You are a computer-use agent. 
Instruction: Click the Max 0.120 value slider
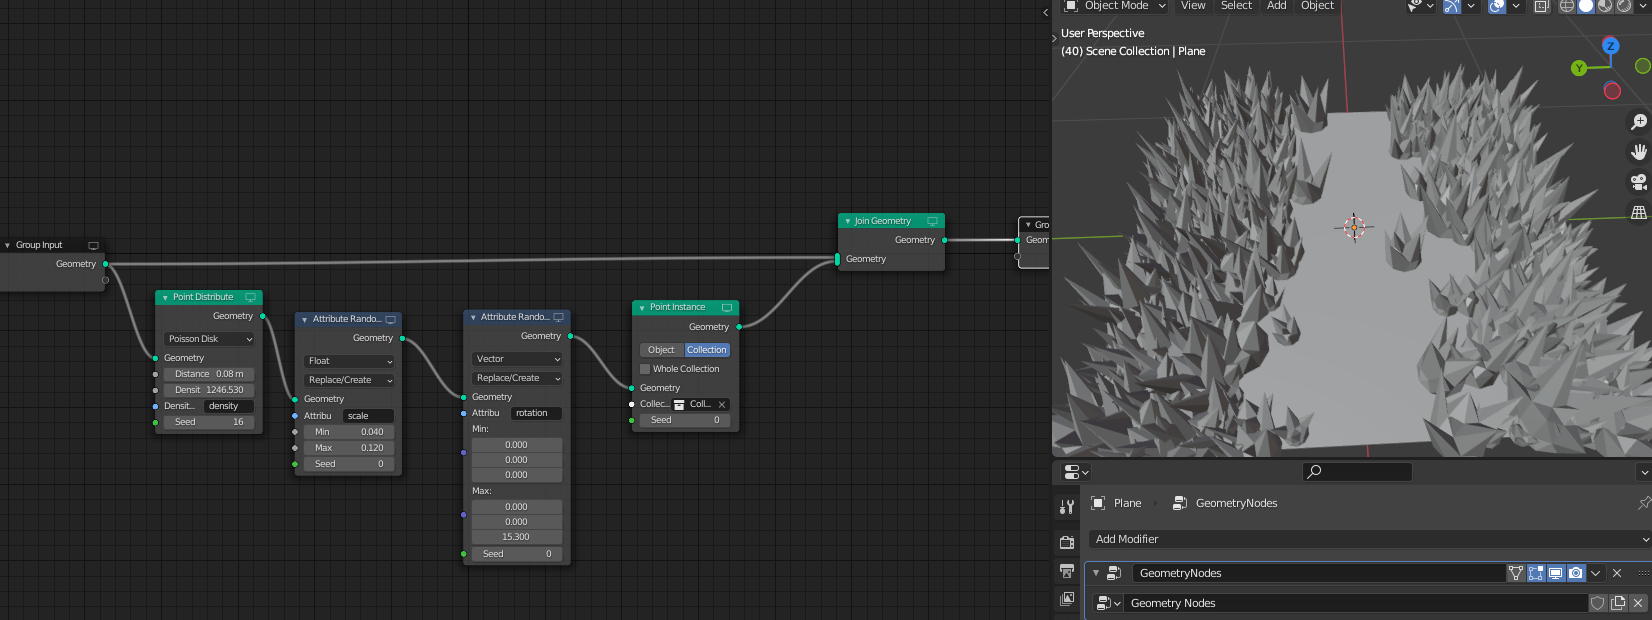click(349, 448)
